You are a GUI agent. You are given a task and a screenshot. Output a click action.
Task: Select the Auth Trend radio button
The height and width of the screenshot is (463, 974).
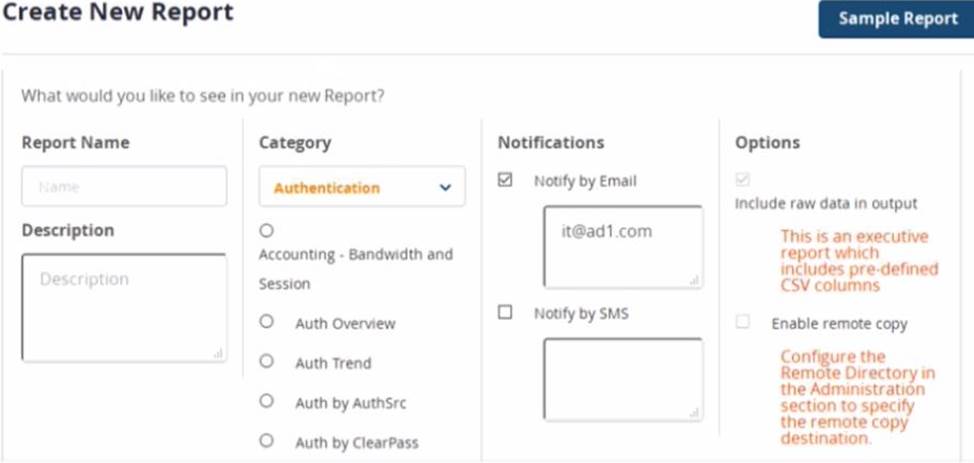click(x=267, y=361)
